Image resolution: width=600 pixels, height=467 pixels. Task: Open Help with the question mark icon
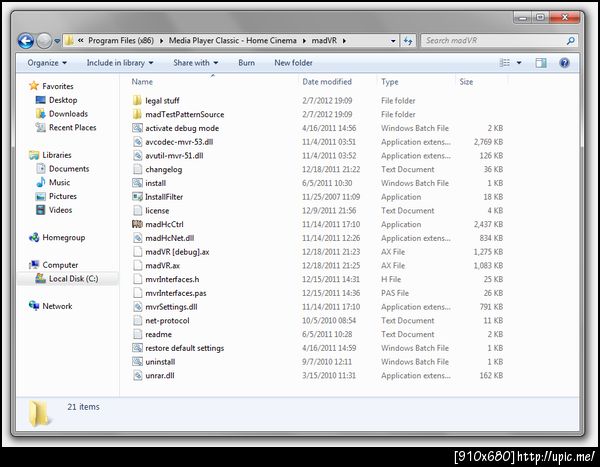coord(564,63)
